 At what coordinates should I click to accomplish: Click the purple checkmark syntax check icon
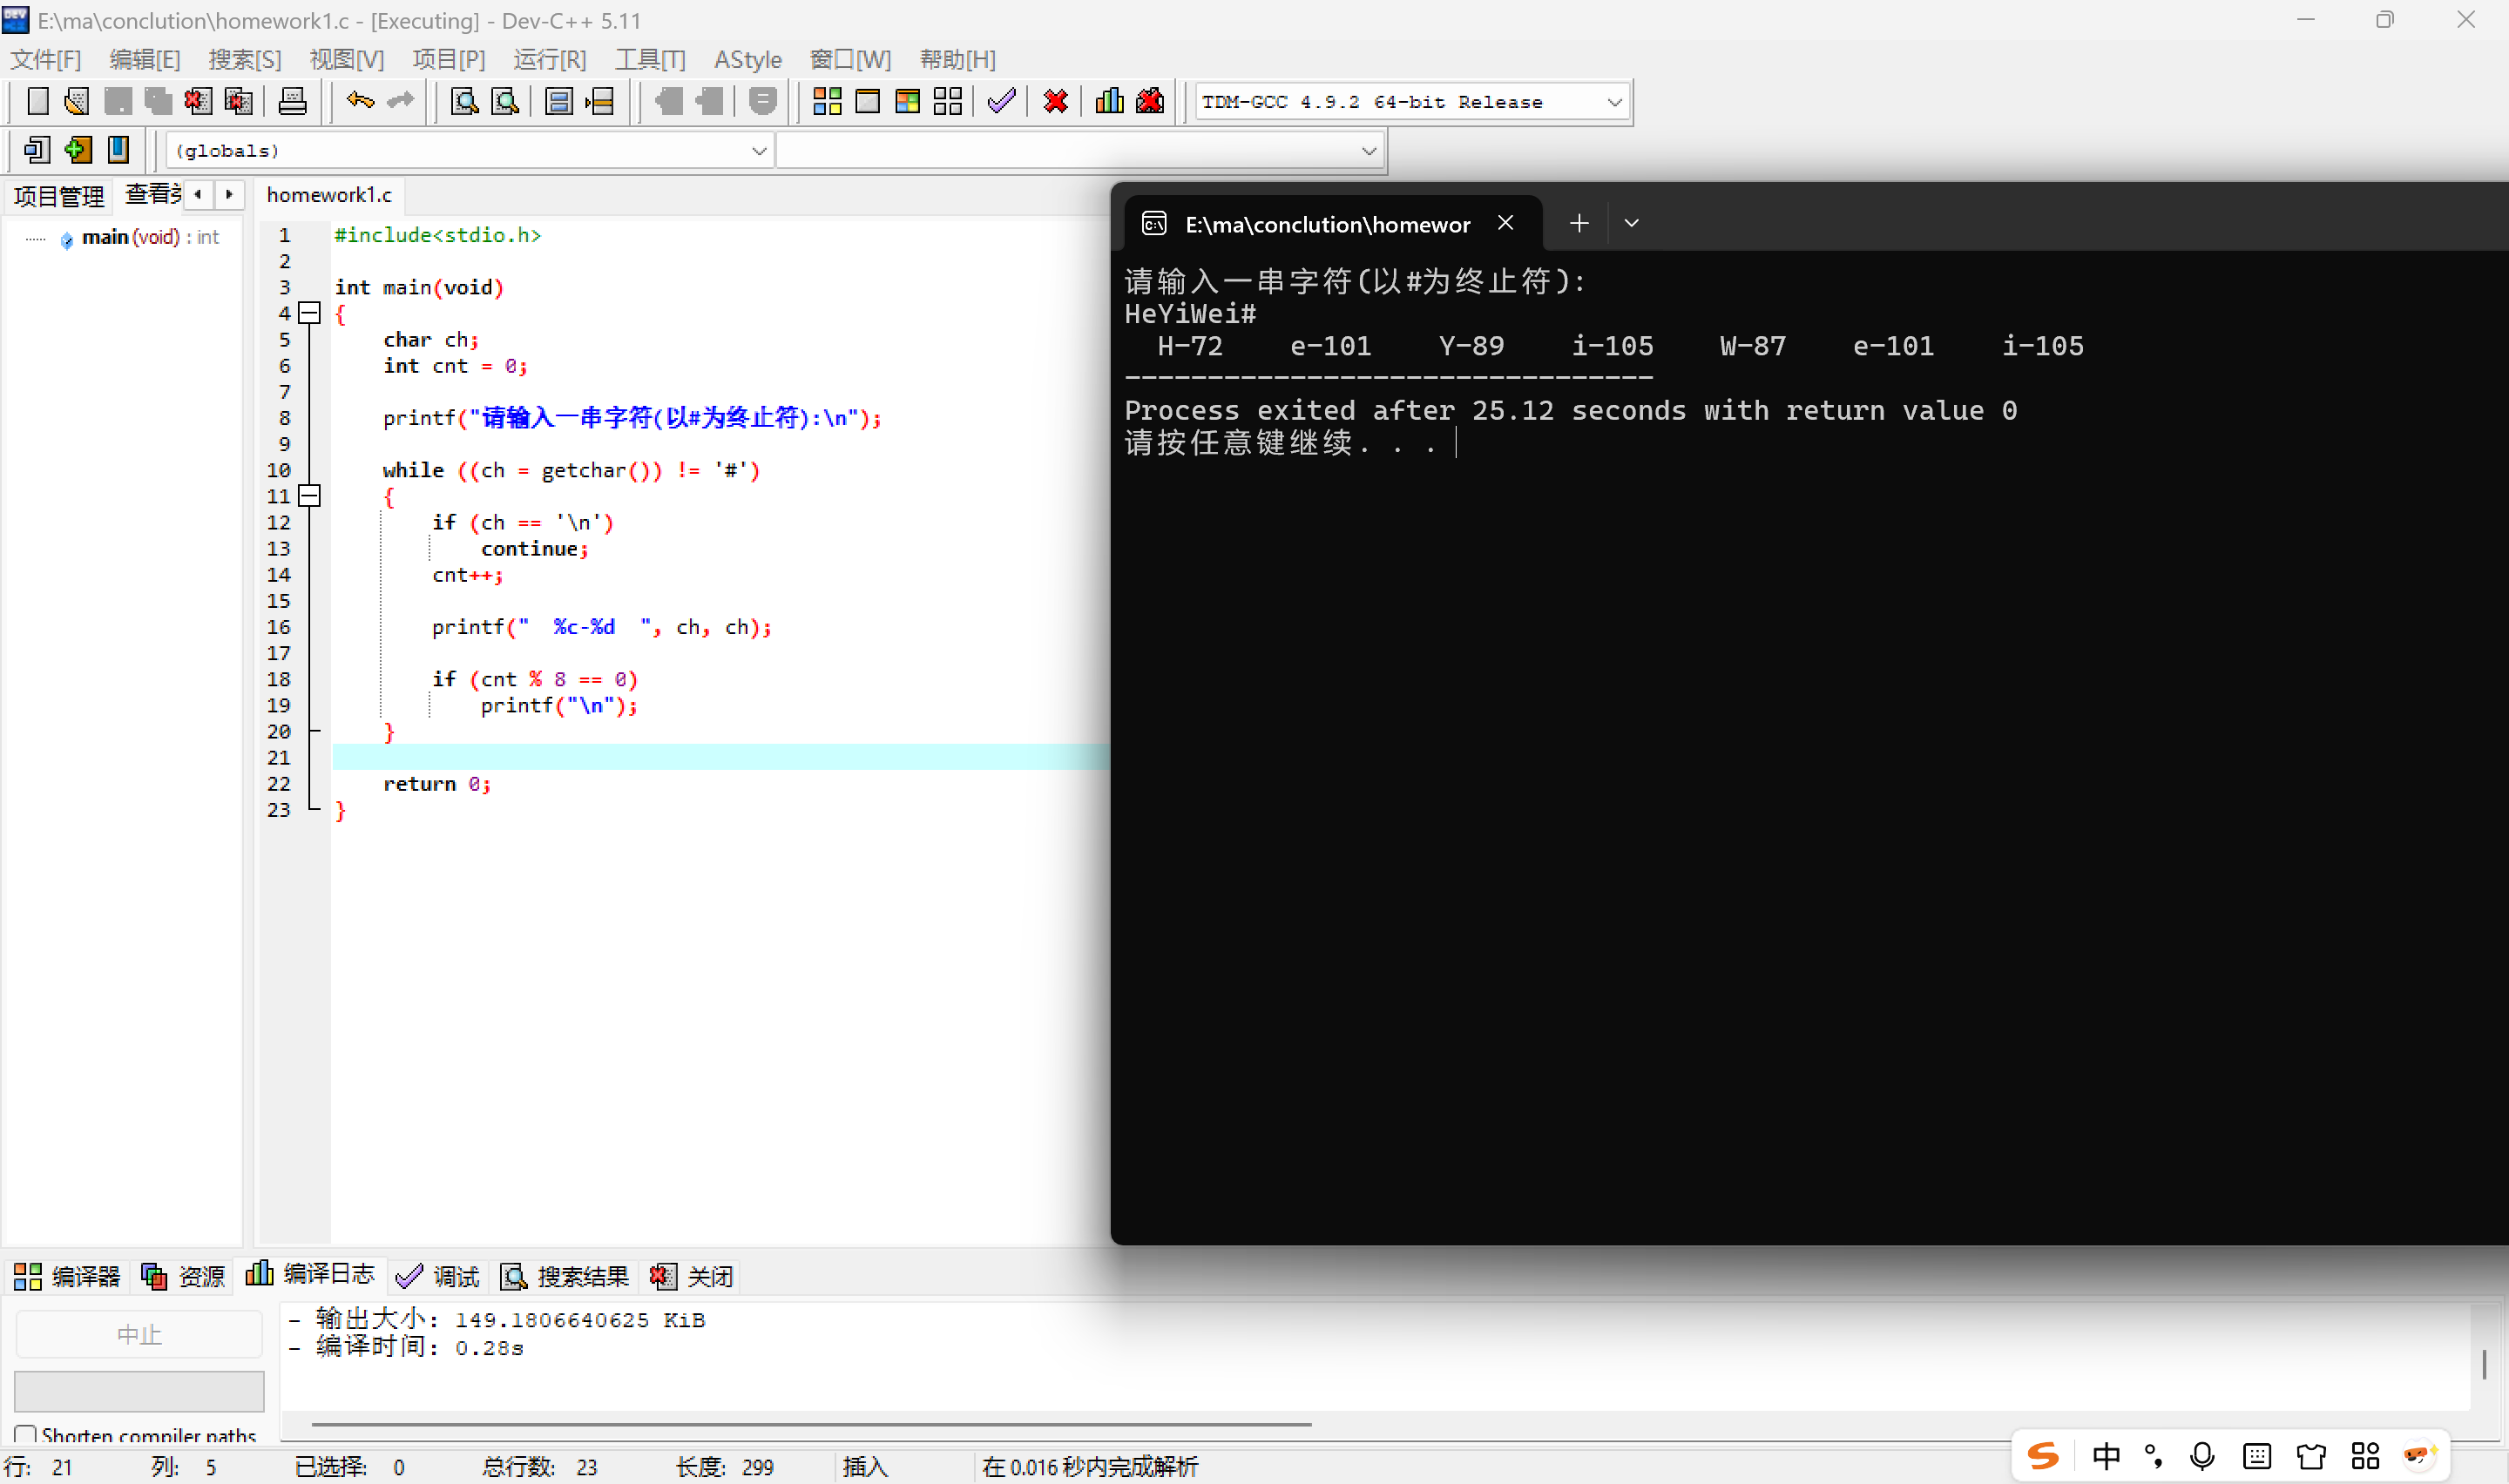coord(1001,101)
